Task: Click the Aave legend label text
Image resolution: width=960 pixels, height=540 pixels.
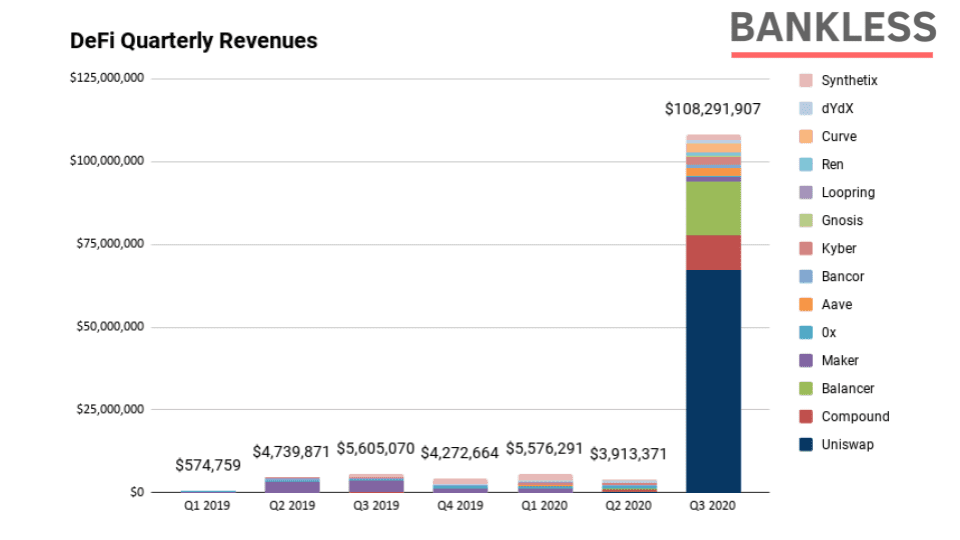Action: 837,304
